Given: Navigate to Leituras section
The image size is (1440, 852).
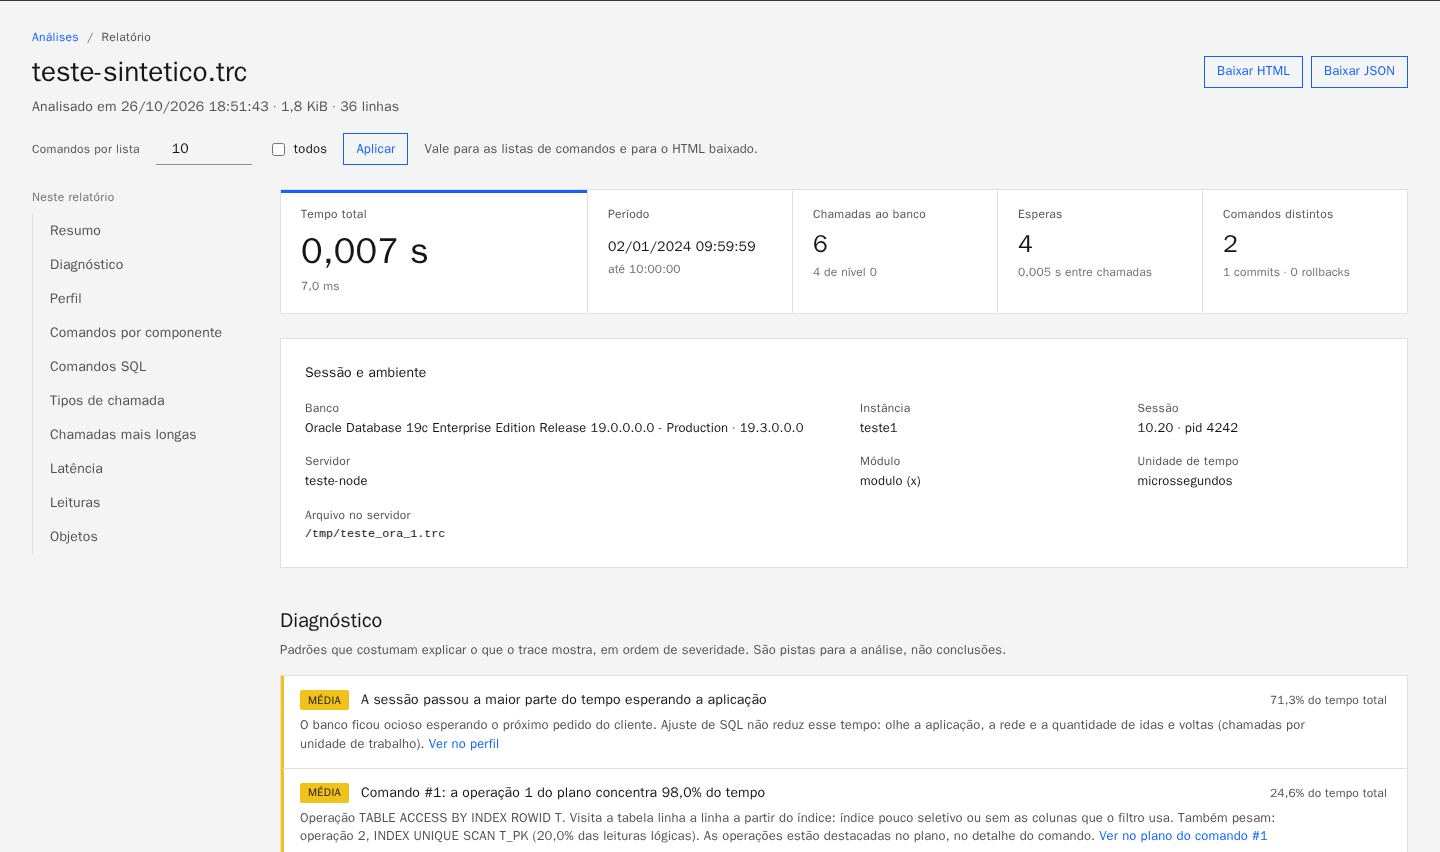Looking at the screenshot, I should (75, 502).
